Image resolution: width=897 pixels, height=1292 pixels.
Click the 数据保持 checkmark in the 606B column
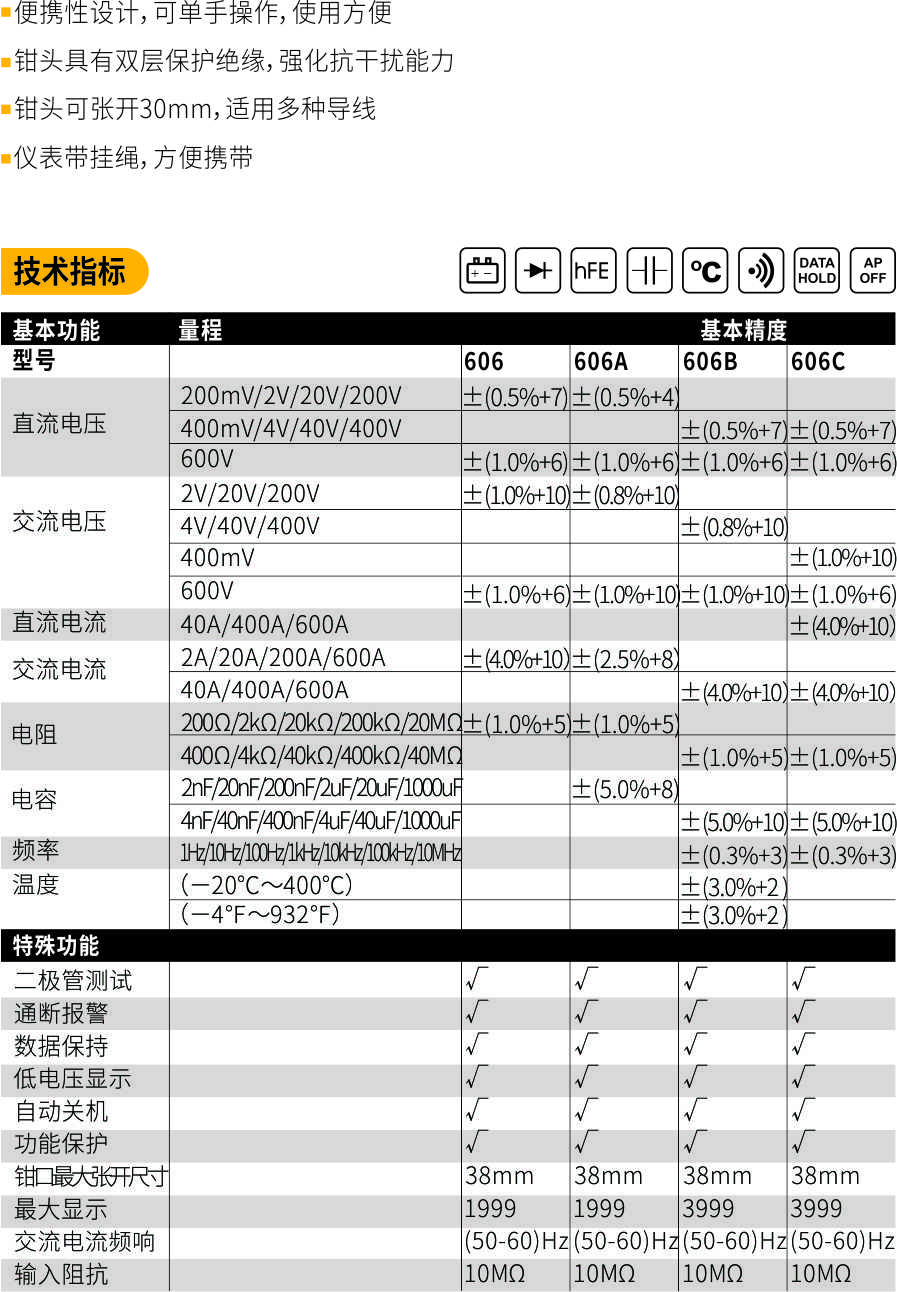[694, 1045]
